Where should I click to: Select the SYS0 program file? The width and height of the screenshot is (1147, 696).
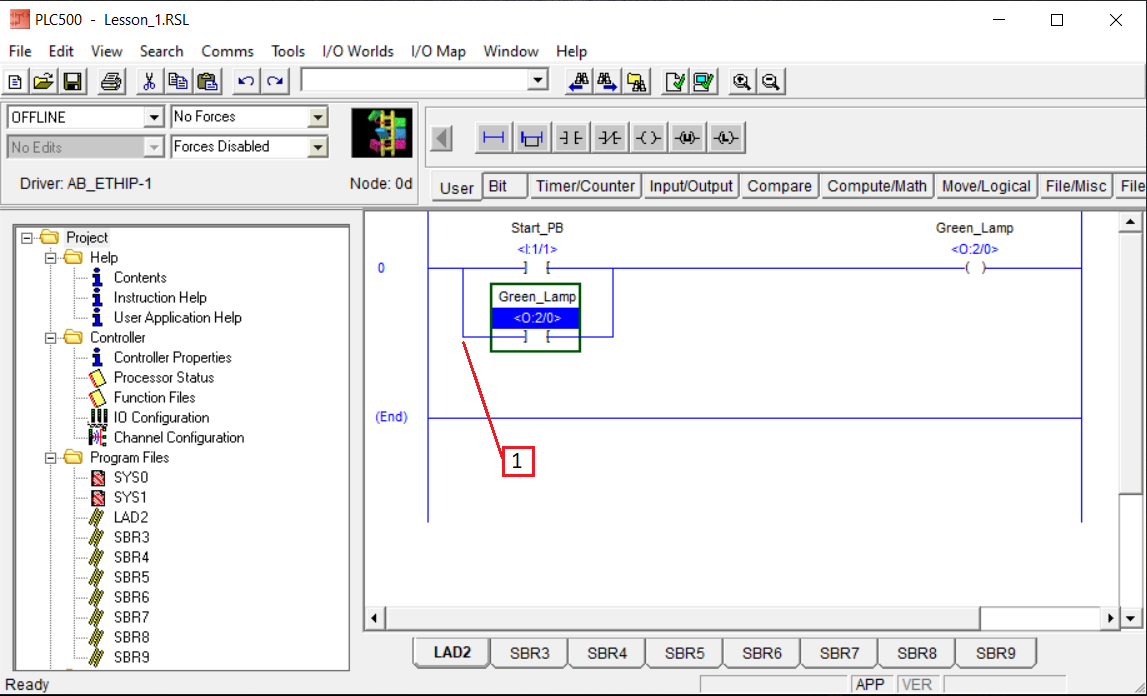[x=131, y=478]
